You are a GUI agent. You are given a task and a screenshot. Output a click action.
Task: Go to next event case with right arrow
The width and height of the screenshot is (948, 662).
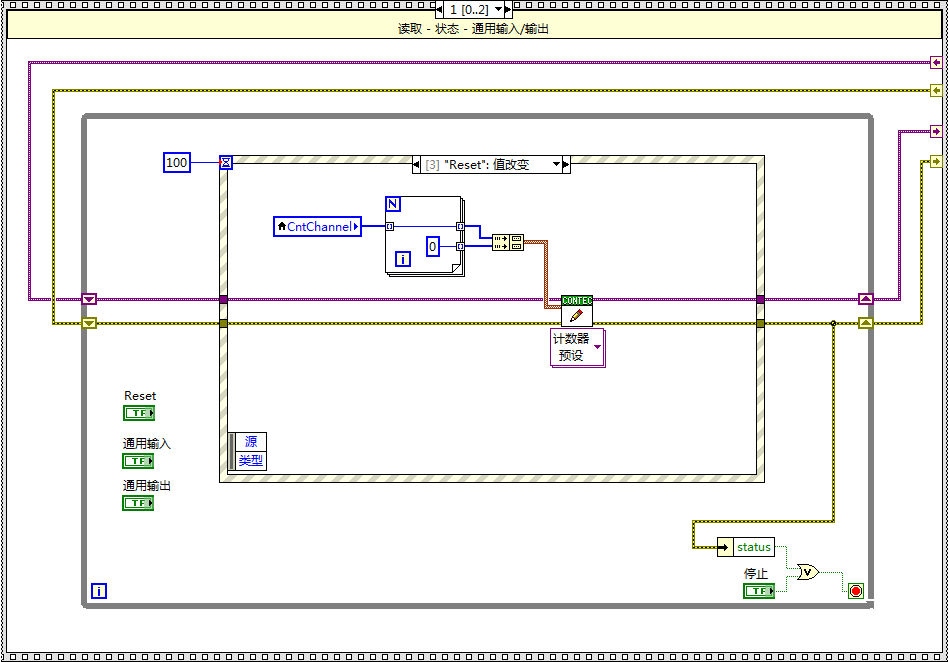(566, 164)
